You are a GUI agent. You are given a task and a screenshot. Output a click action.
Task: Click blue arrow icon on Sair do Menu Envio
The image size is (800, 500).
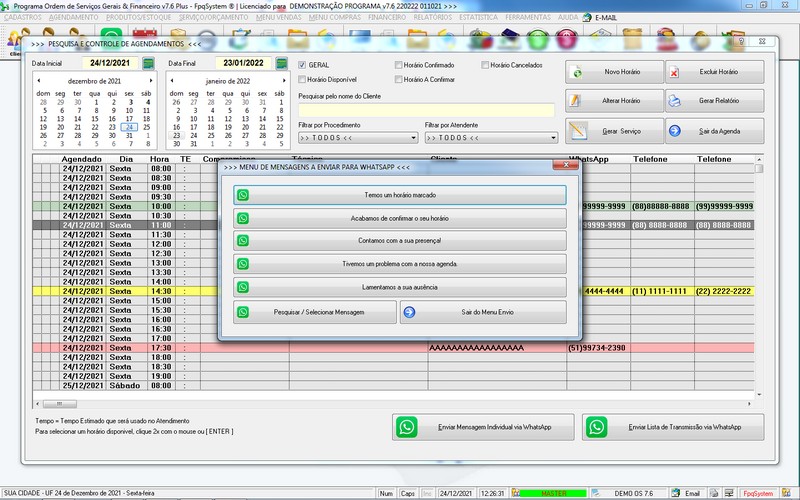(x=409, y=312)
